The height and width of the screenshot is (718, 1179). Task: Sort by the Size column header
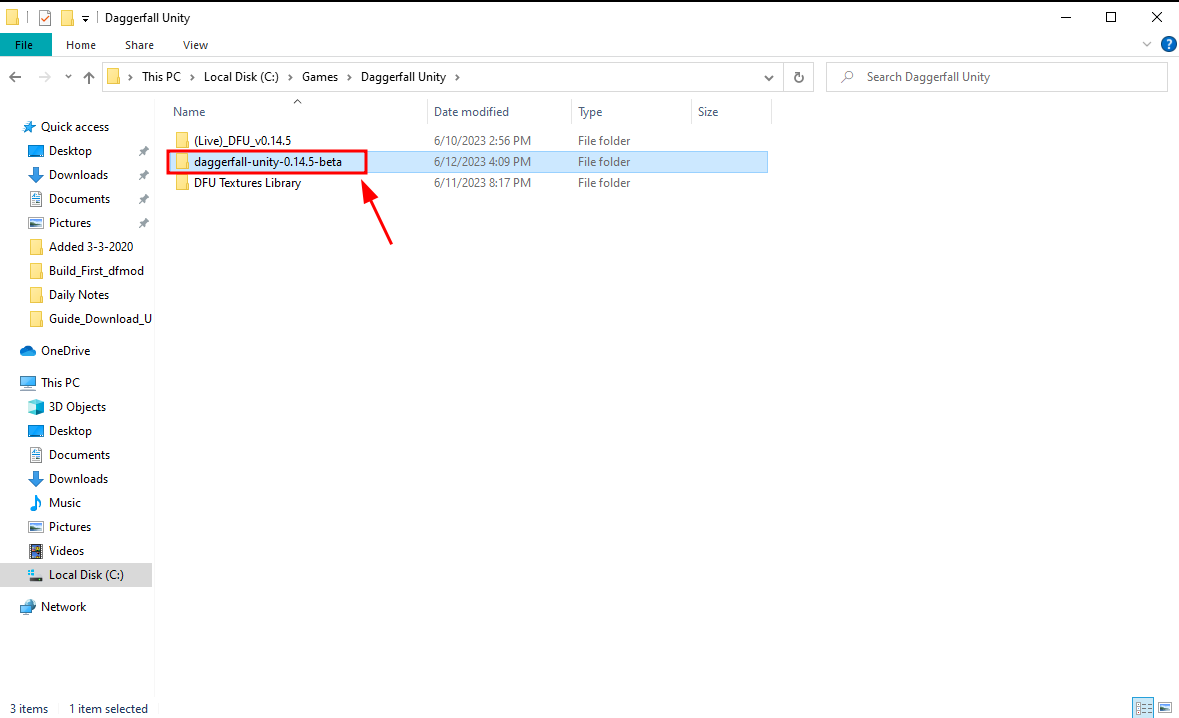point(708,112)
